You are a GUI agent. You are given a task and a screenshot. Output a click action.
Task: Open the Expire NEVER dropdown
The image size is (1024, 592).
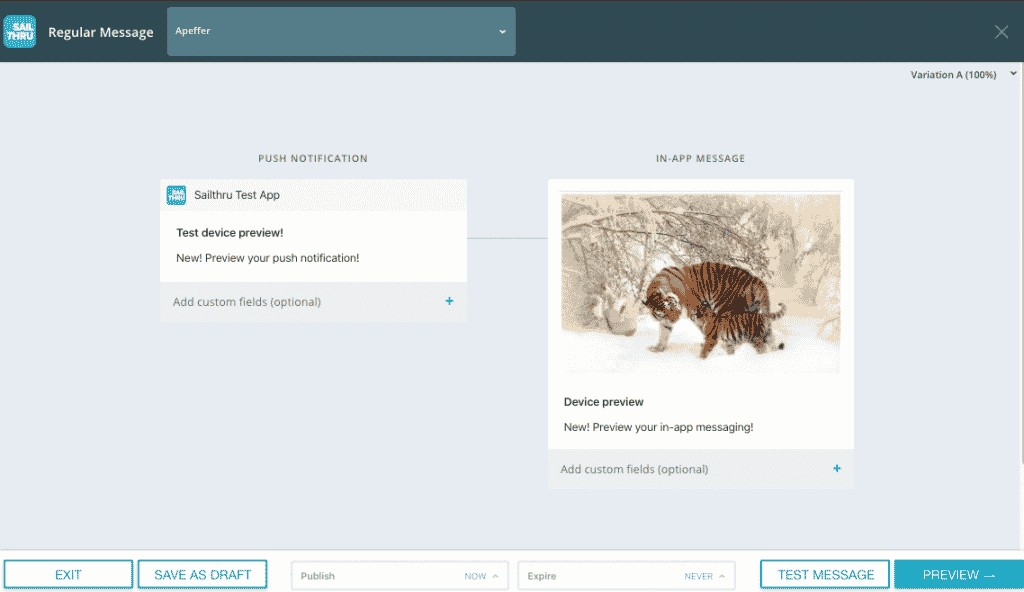pos(626,576)
